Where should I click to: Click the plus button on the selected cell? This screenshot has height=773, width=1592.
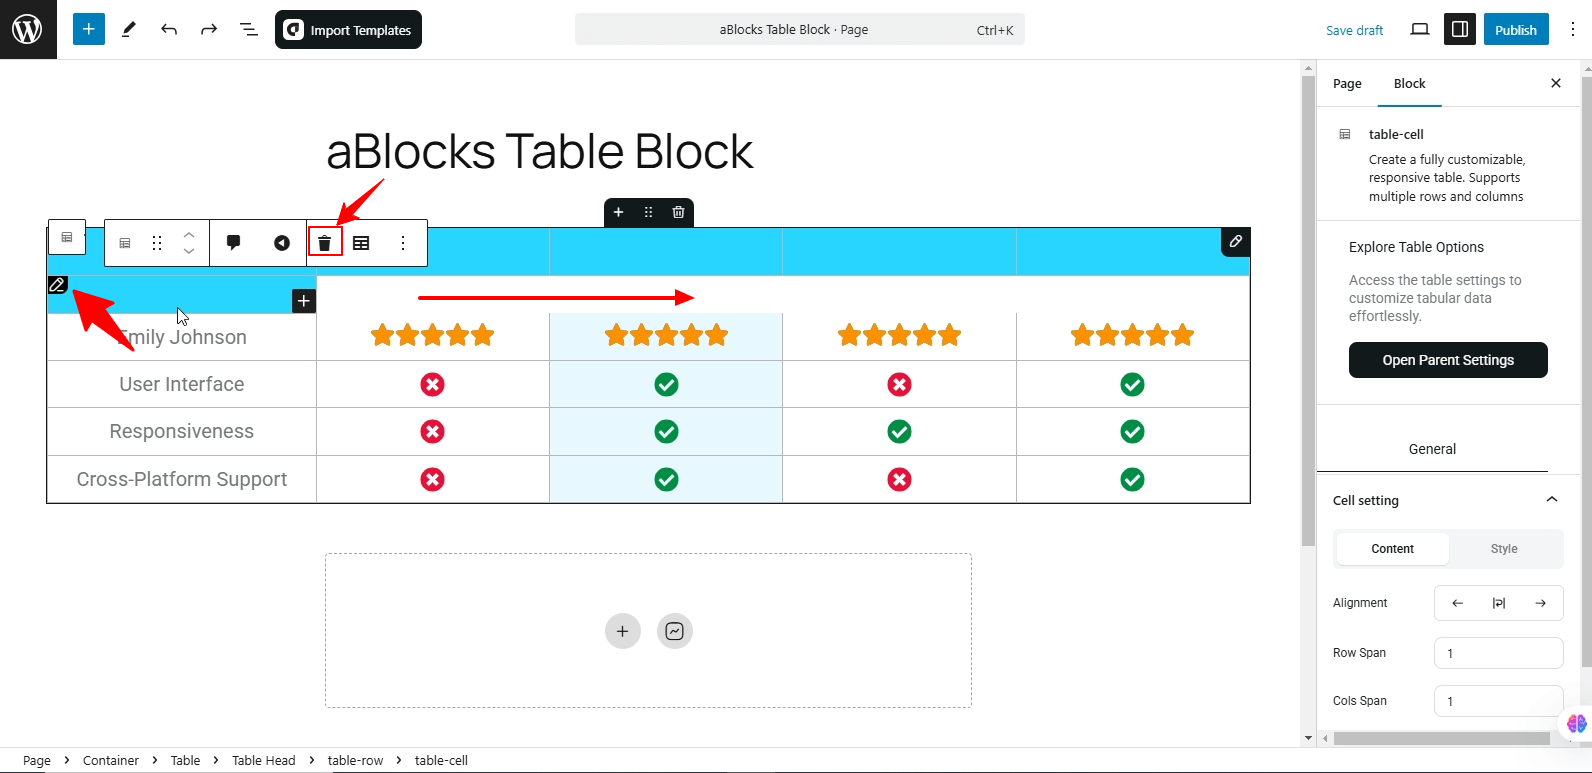(304, 301)
